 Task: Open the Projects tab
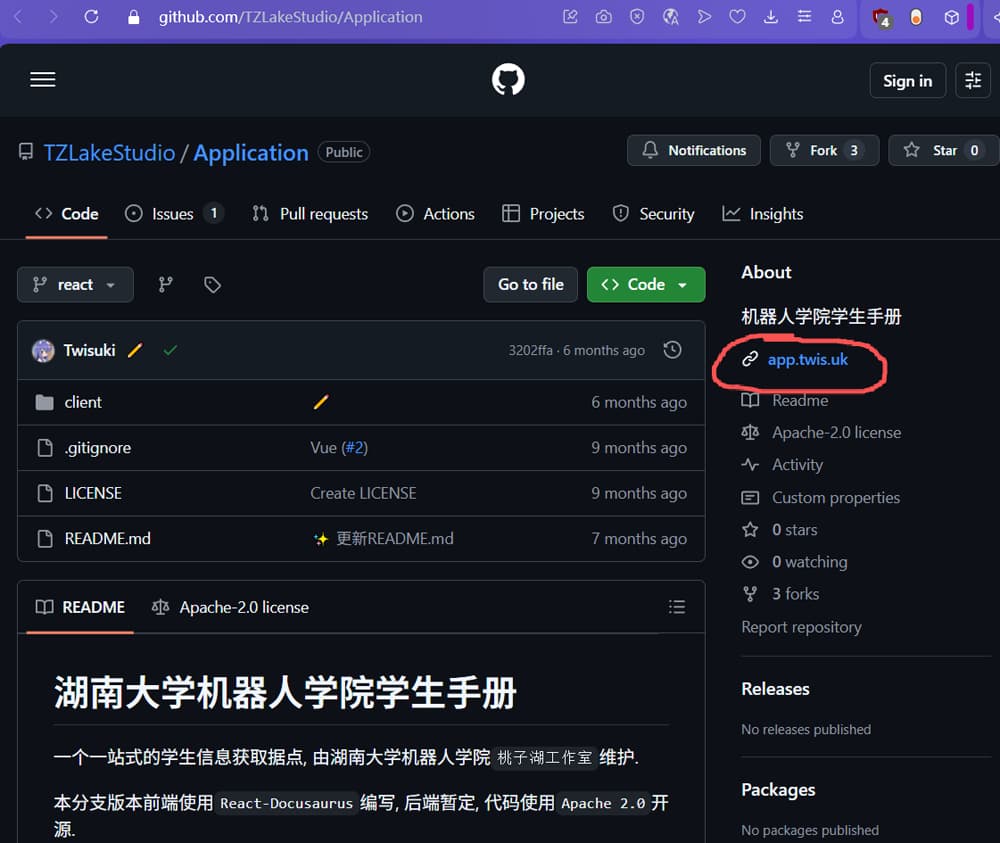pyautogui.click(x=543, y=214)
